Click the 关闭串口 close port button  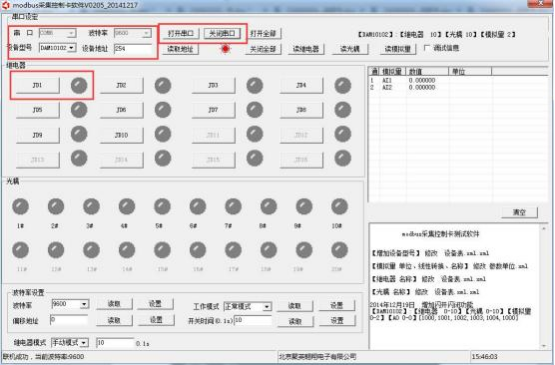click(x=222, y=34)
